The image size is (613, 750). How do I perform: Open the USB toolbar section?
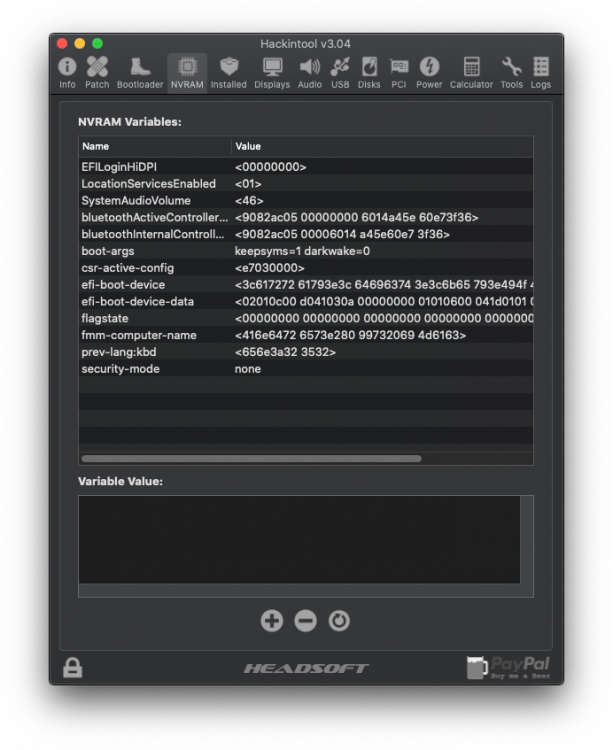pos(340,73)
